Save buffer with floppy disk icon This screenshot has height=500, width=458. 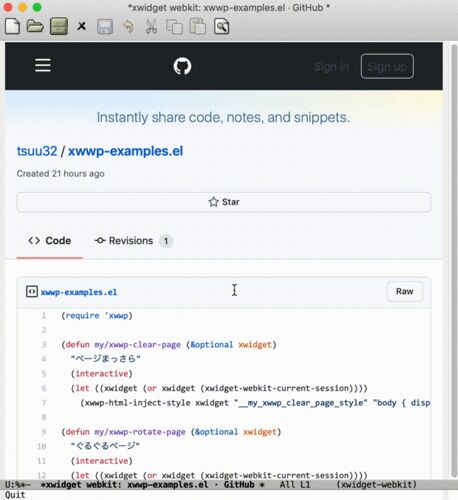(x=105, y=26)
